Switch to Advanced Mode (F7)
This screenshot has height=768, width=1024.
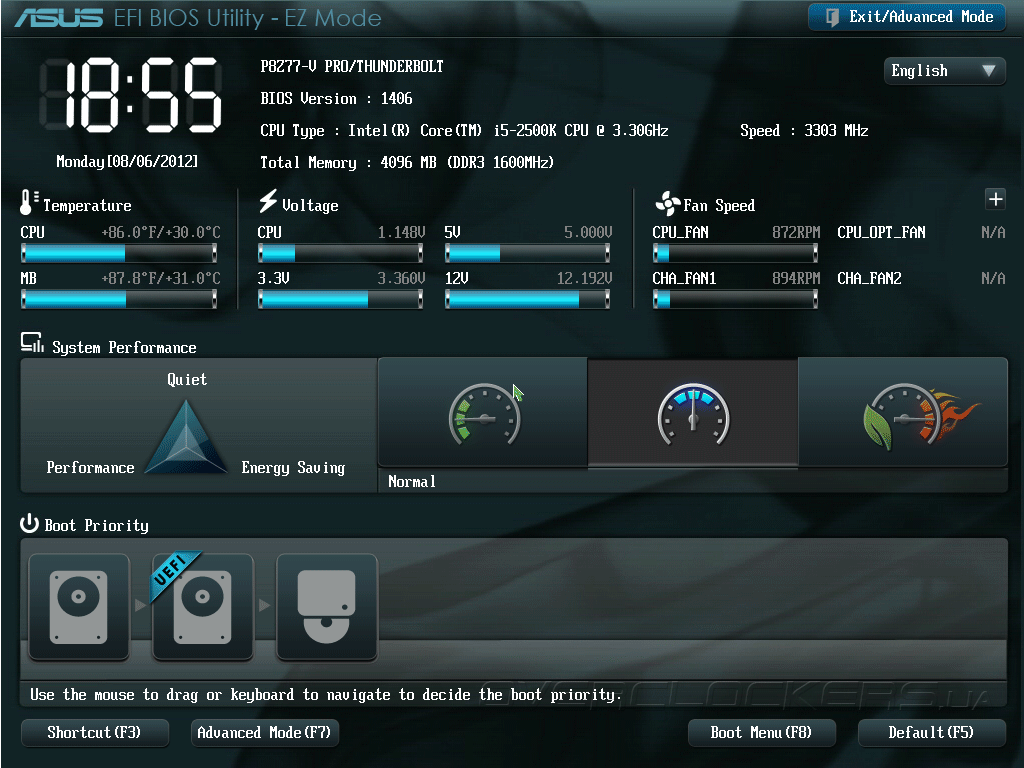tap(264, 733)
